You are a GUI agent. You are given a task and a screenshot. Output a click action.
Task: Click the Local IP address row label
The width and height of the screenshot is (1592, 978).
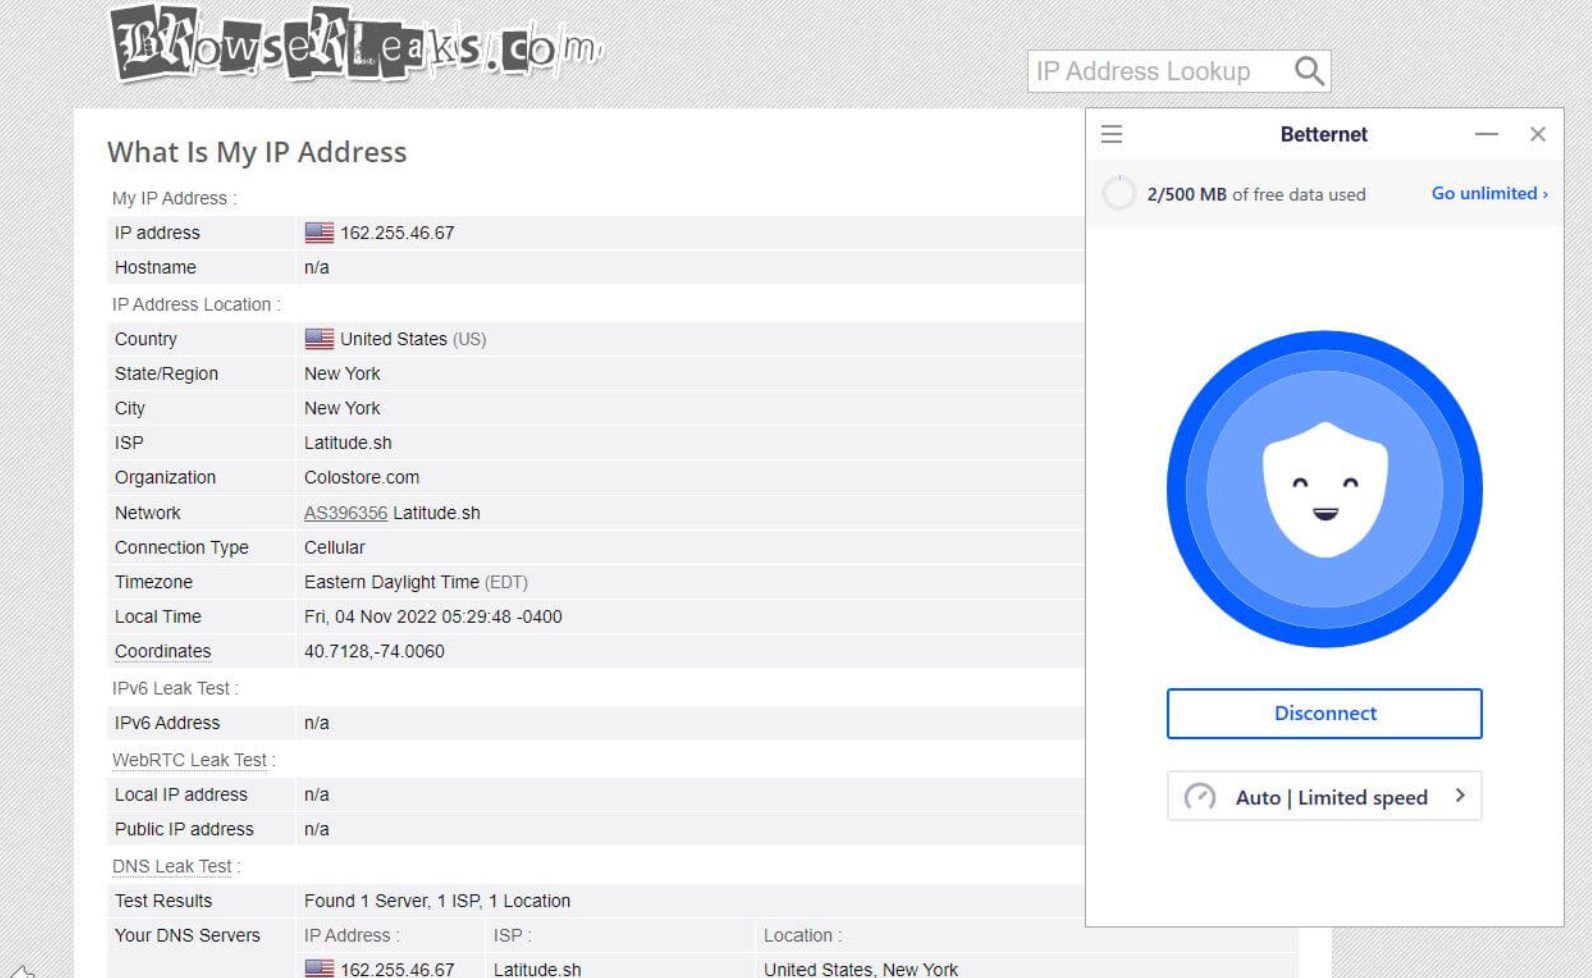181,795
